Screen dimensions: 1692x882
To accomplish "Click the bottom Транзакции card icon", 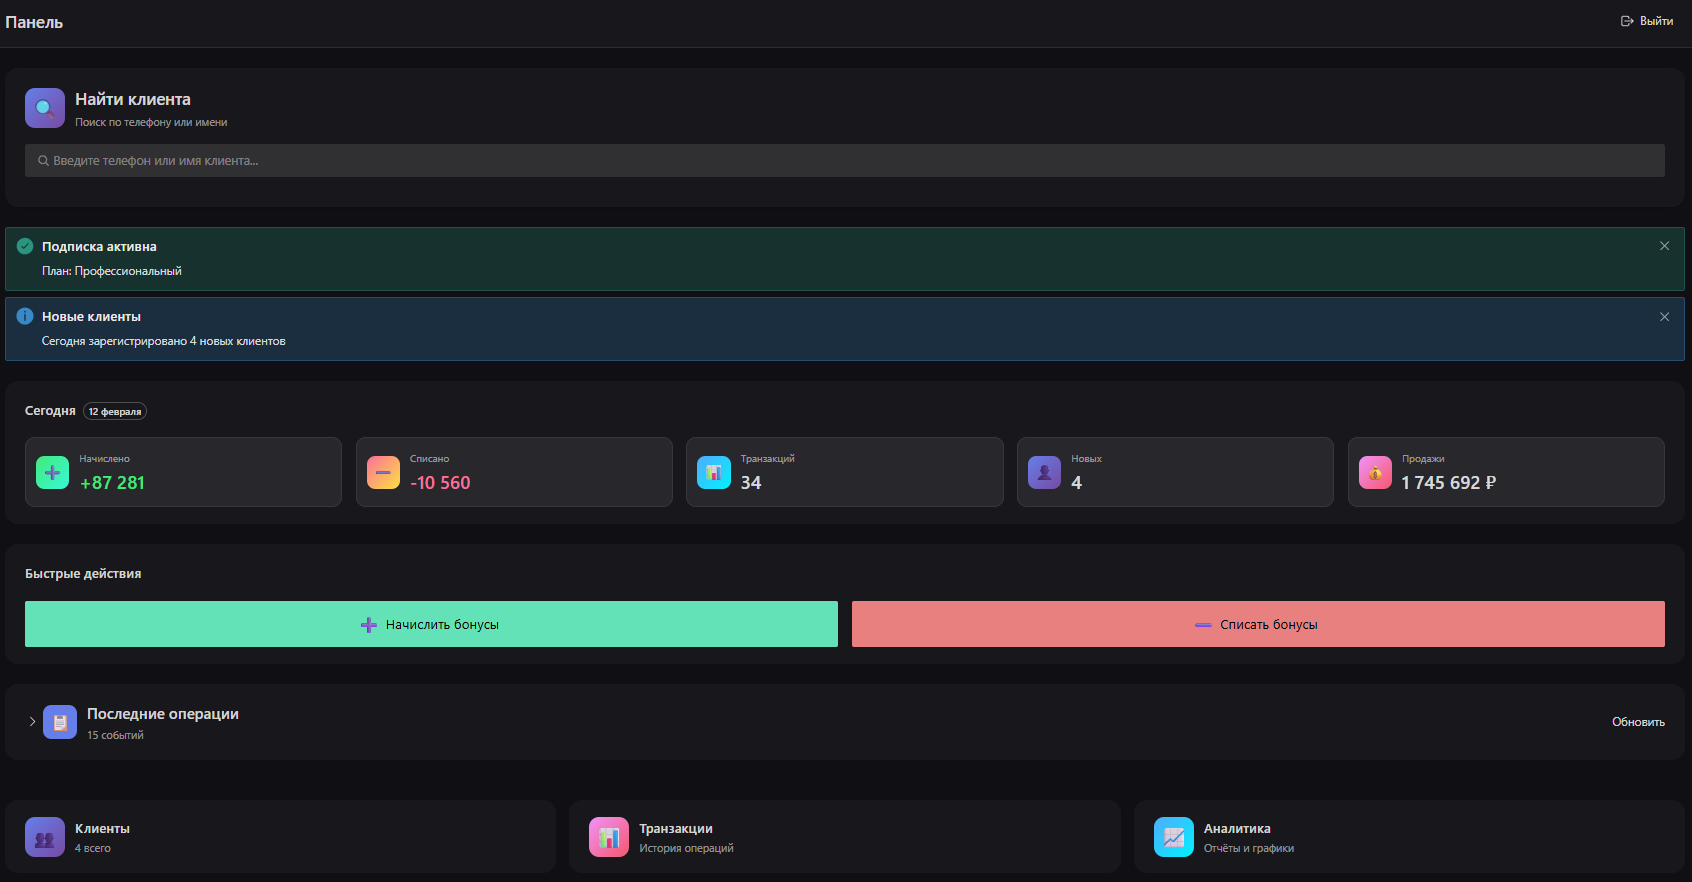I will pos(609,837).
